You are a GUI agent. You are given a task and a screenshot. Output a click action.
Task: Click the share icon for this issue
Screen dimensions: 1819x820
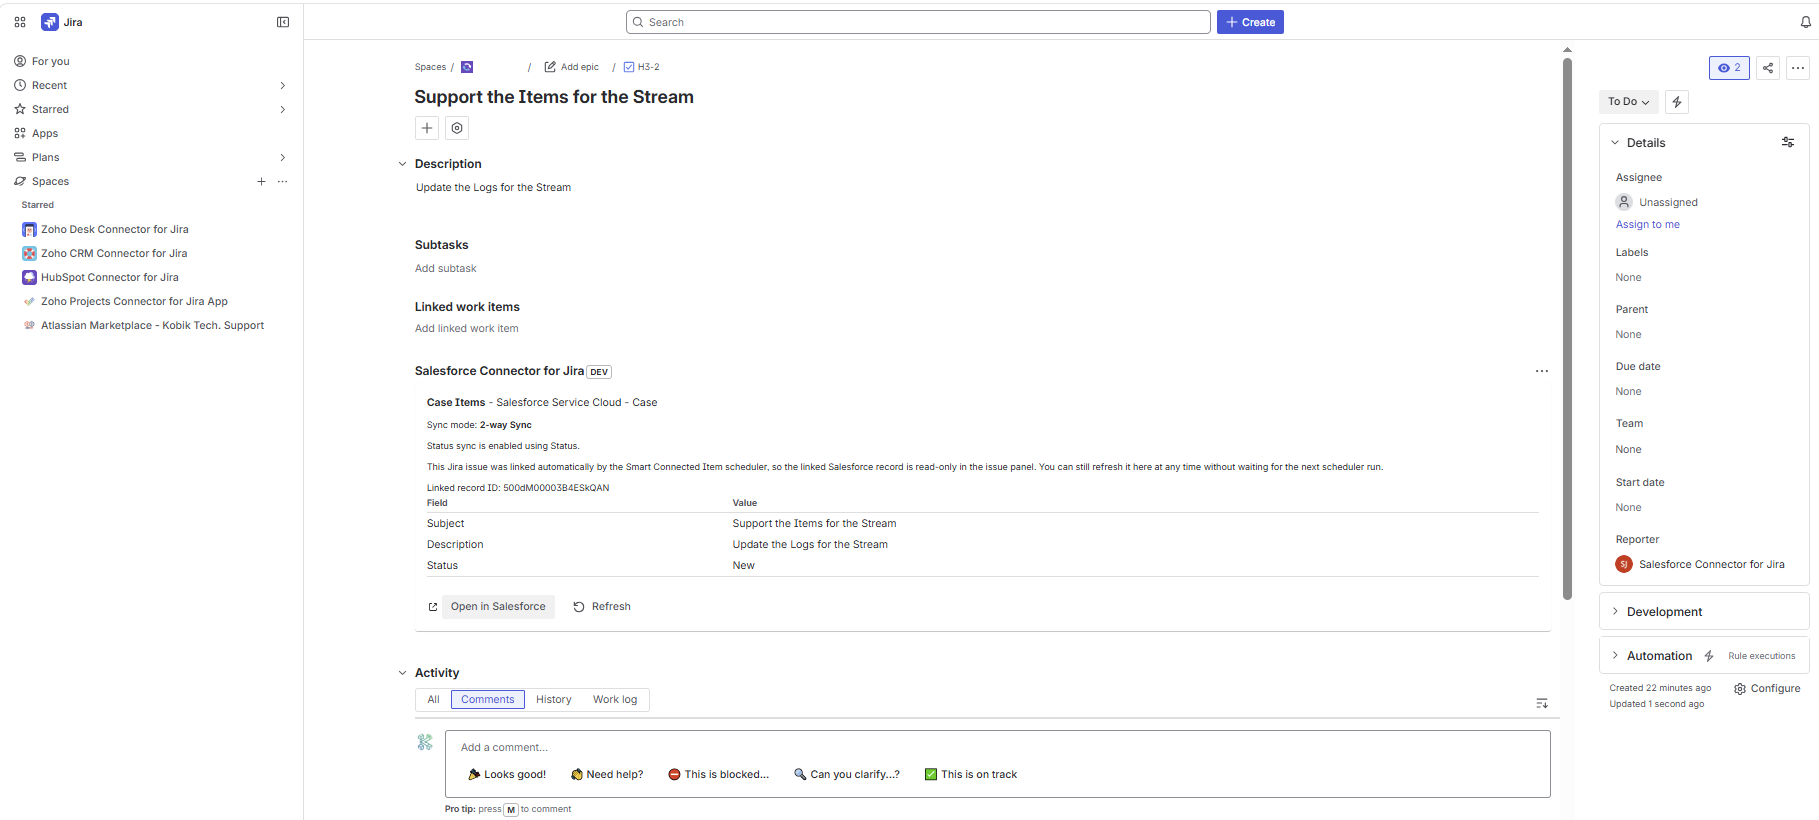tap(1768, 68)
